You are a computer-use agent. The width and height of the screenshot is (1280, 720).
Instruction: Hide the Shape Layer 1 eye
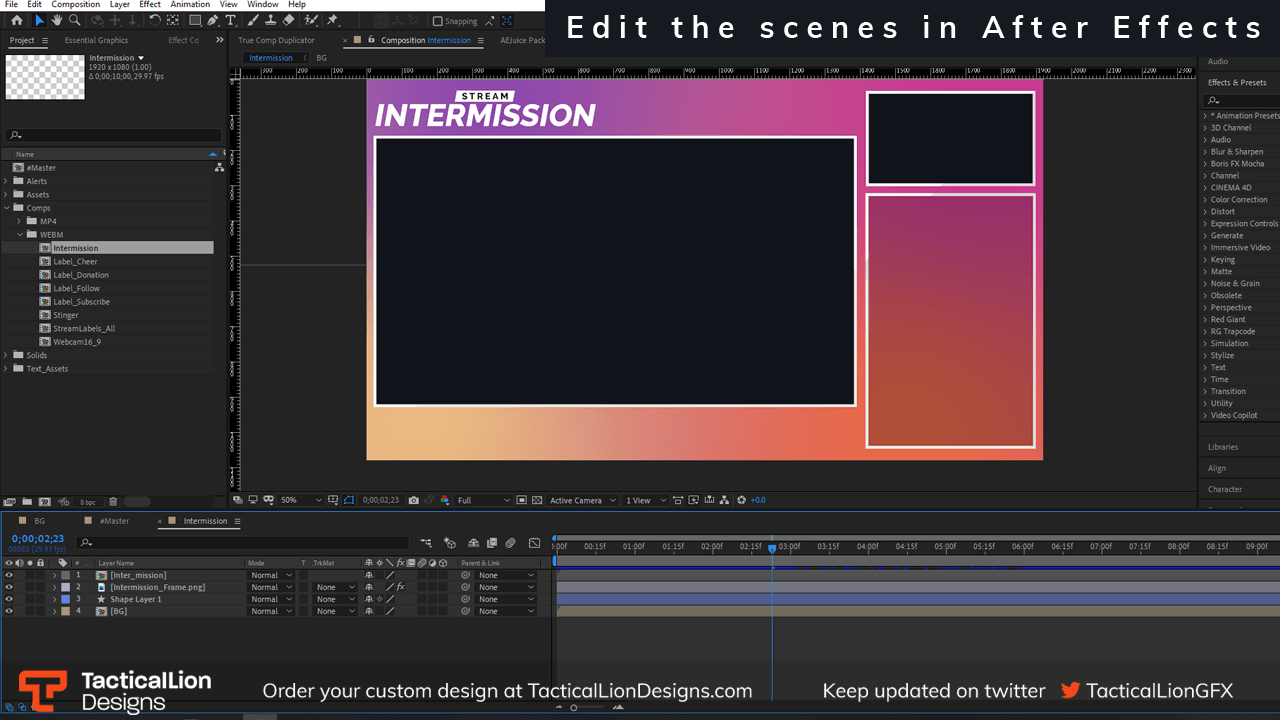point(9,599)
